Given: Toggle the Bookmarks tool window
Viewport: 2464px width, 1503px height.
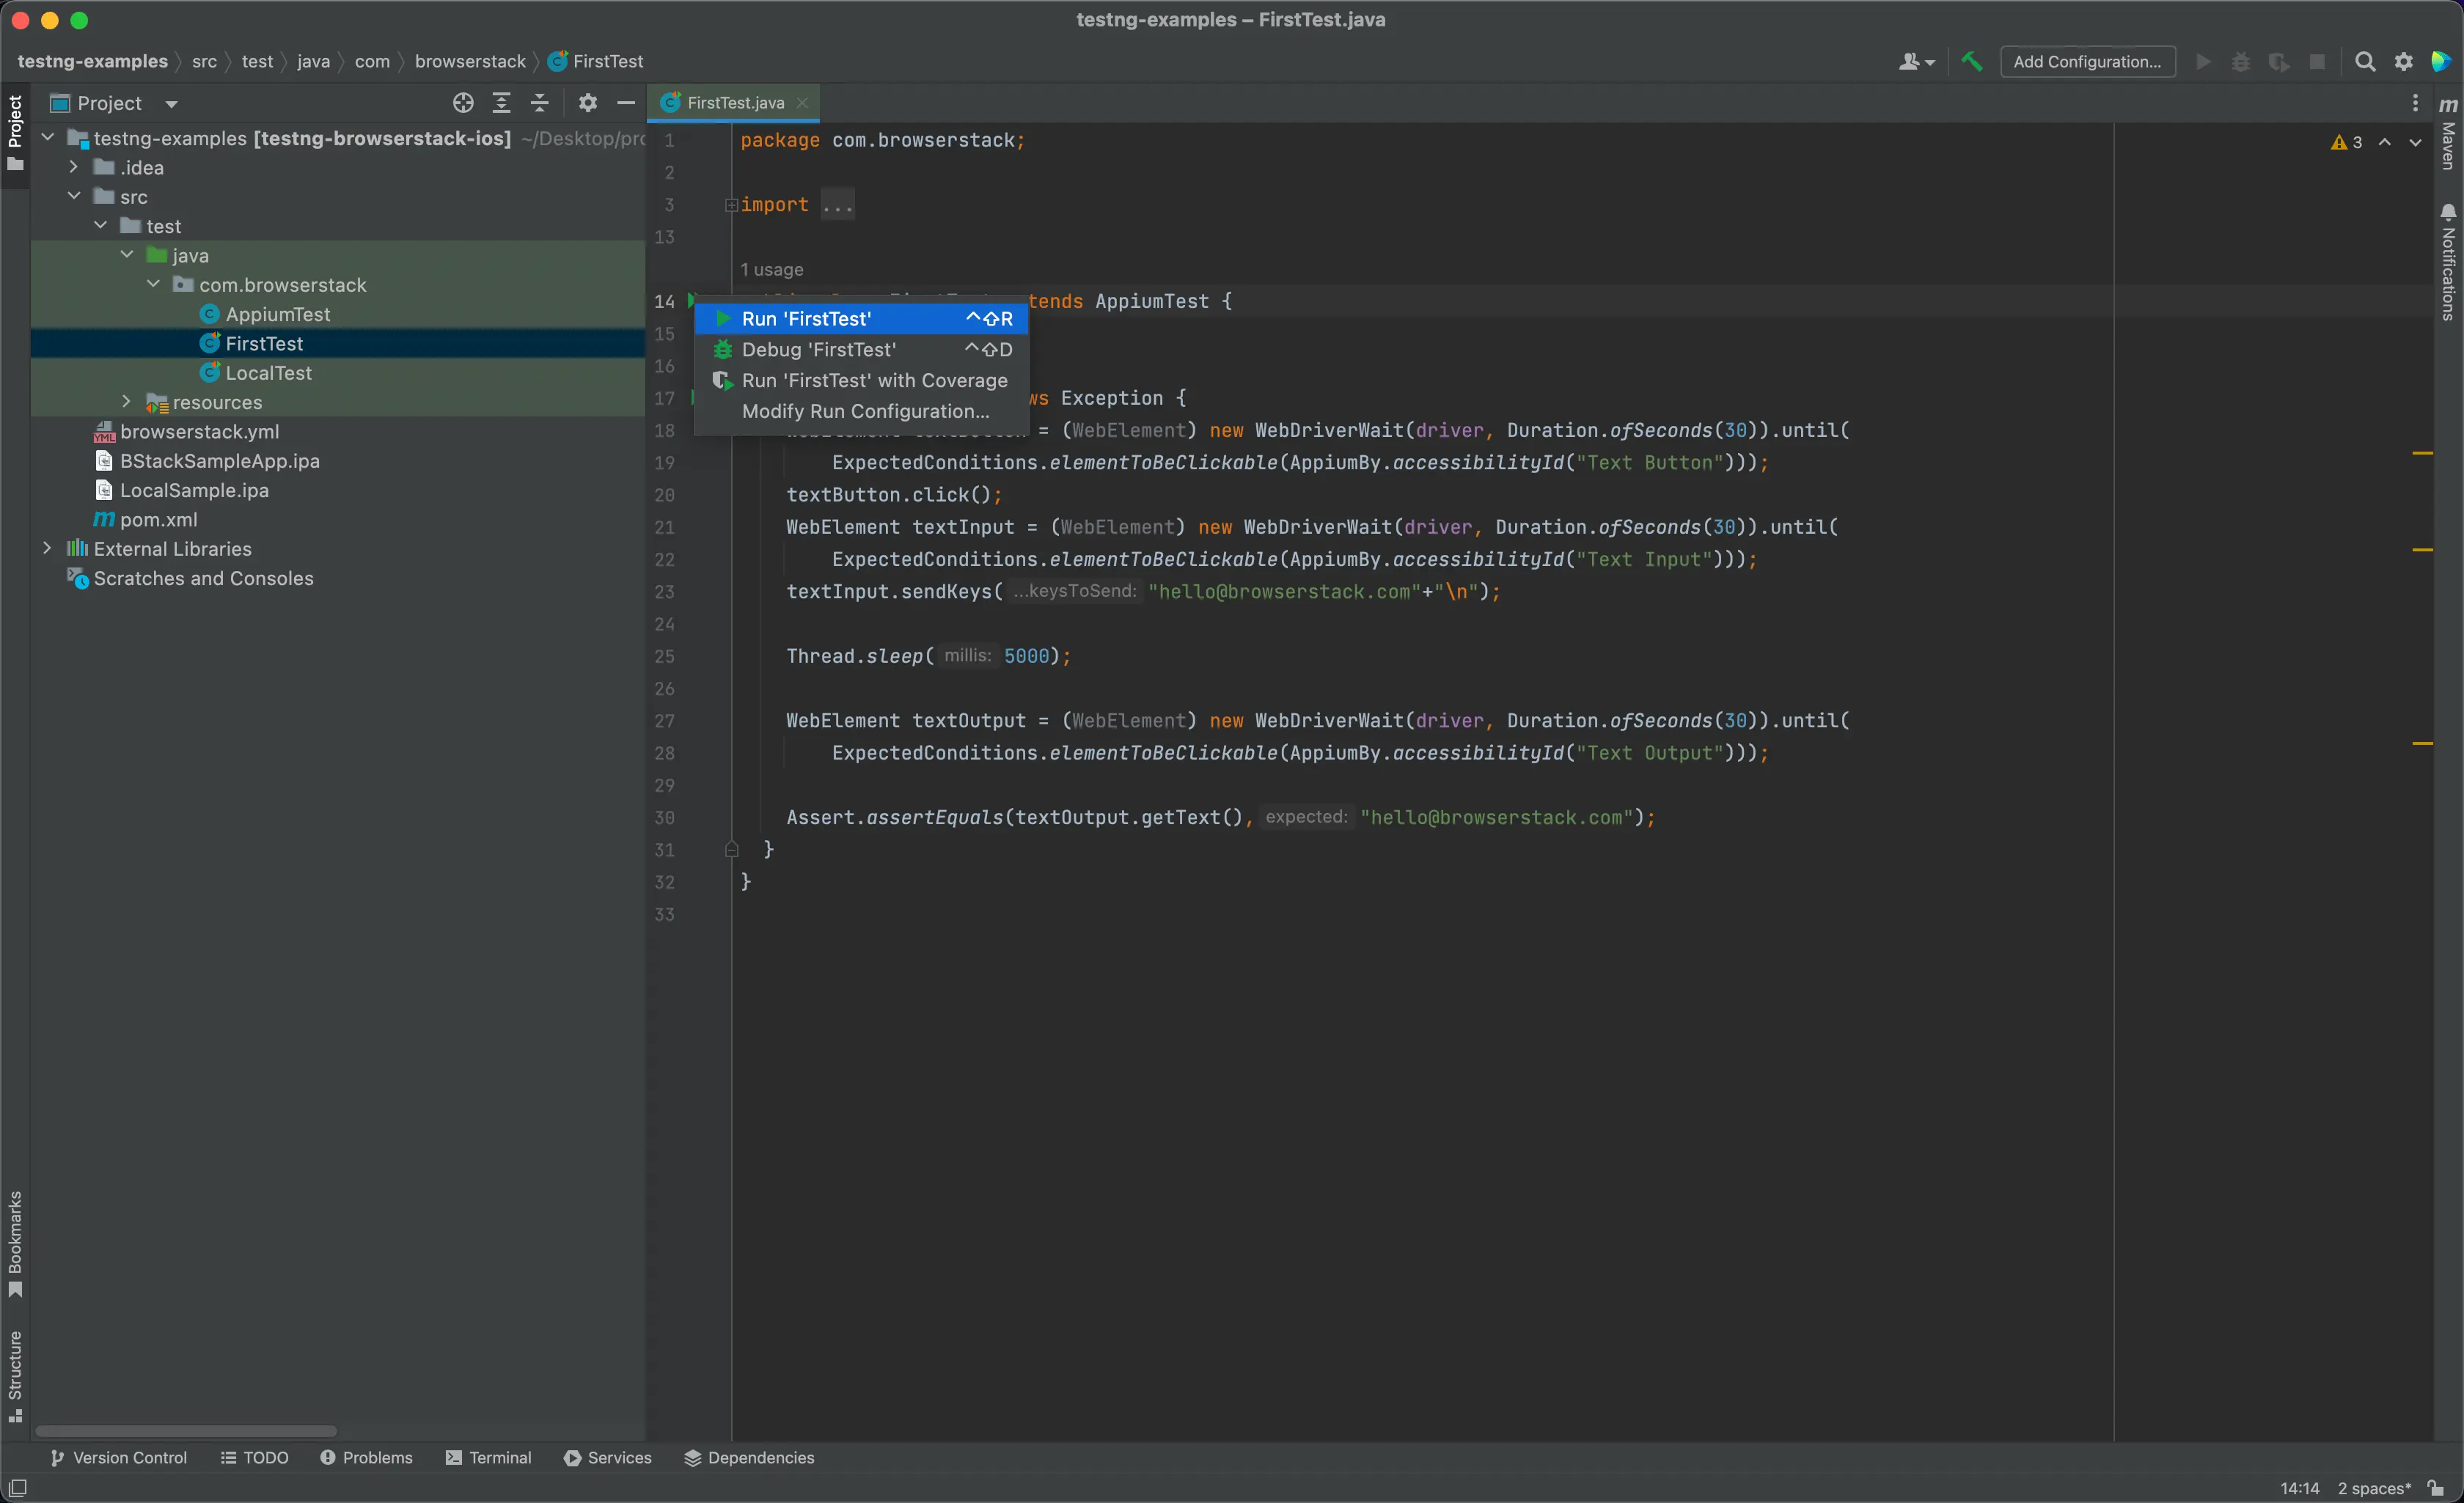Looking at the screenshot, I should tap(15, 1243).
